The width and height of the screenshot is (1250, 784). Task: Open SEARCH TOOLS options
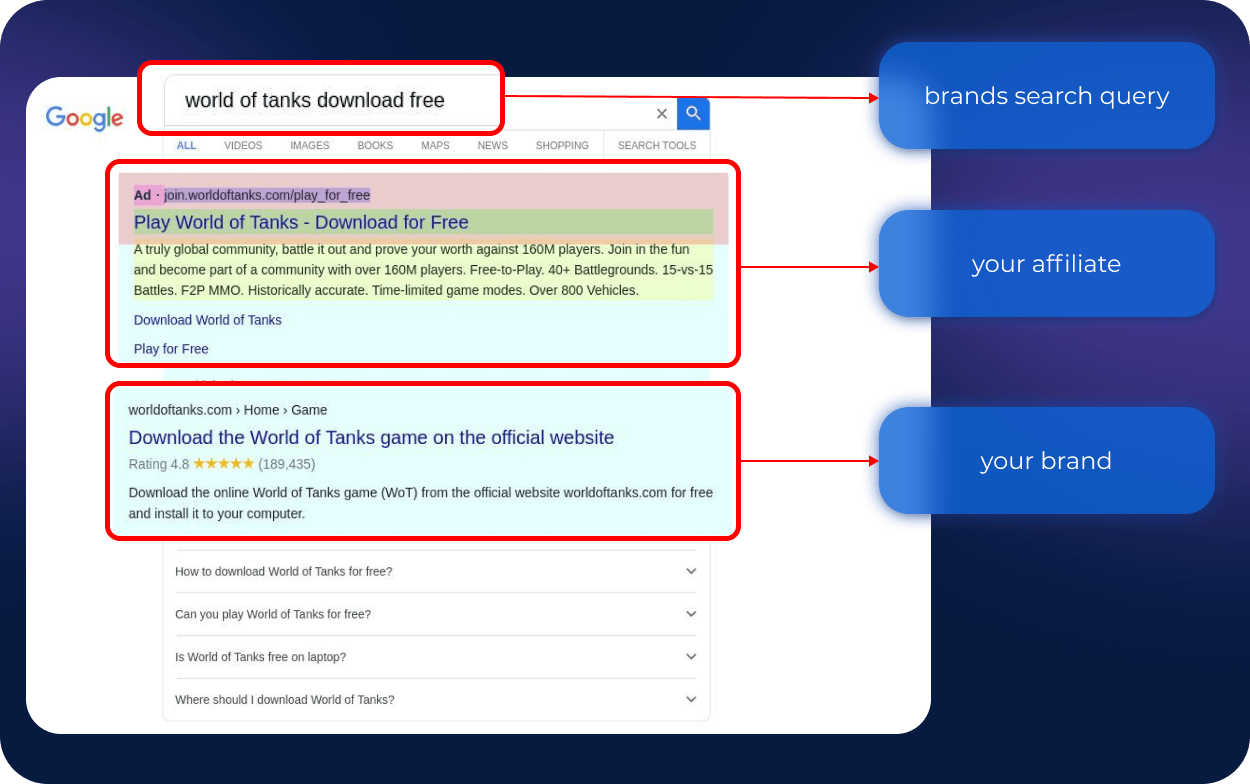tap(656, 145)
